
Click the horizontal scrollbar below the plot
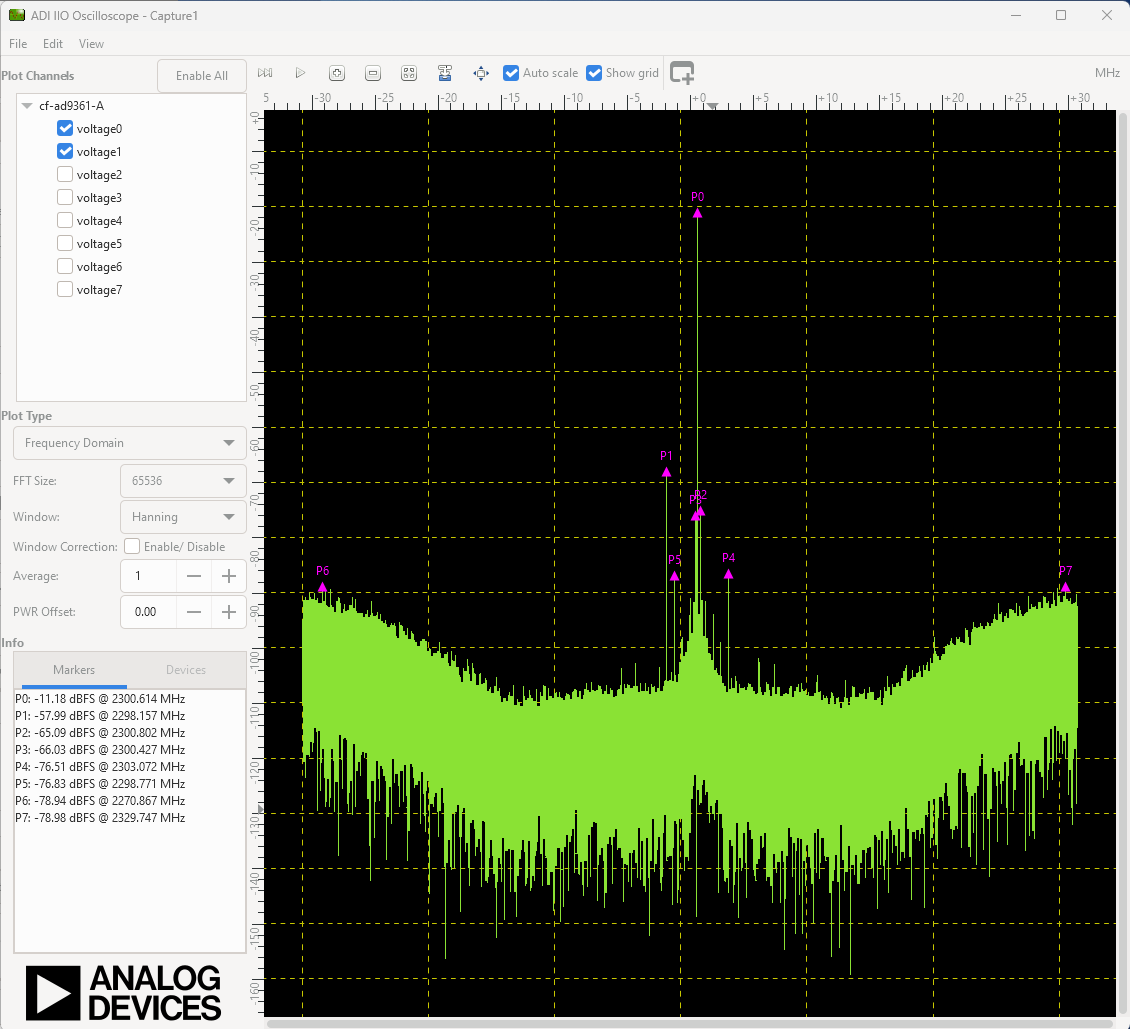tap(691, 1023)
